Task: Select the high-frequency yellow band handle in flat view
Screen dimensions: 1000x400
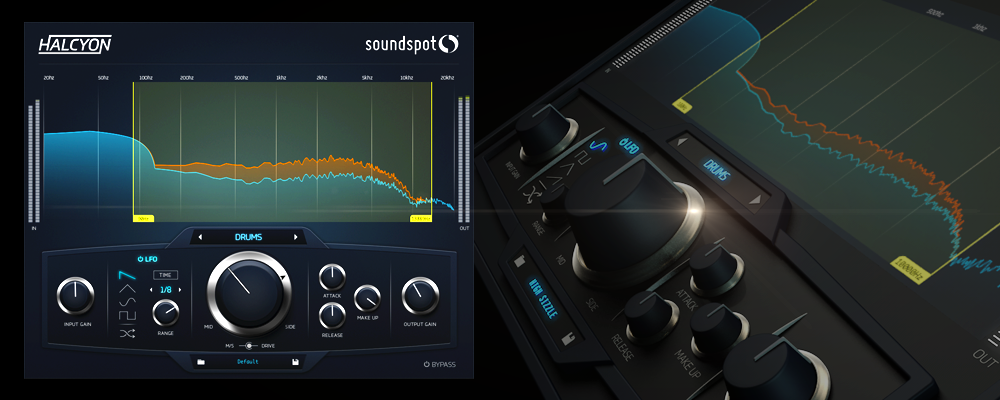Action: click(421, 218)
